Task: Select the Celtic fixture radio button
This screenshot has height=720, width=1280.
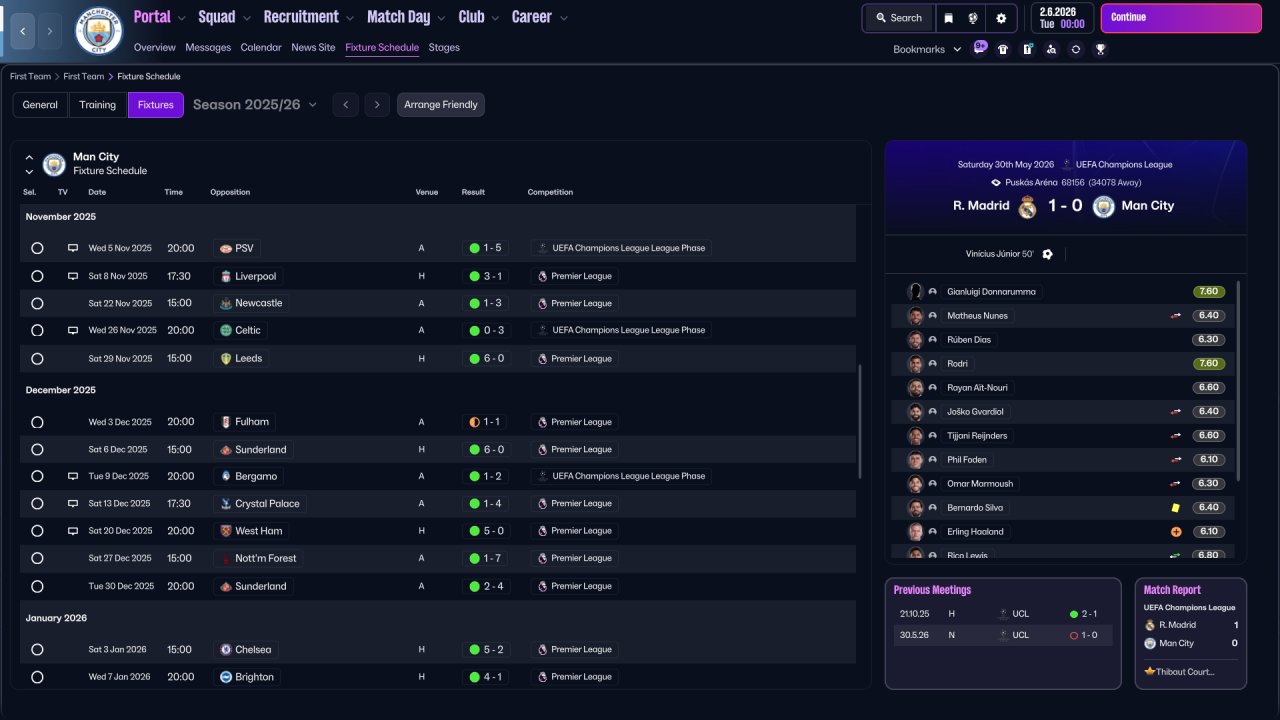Action: 37,330
